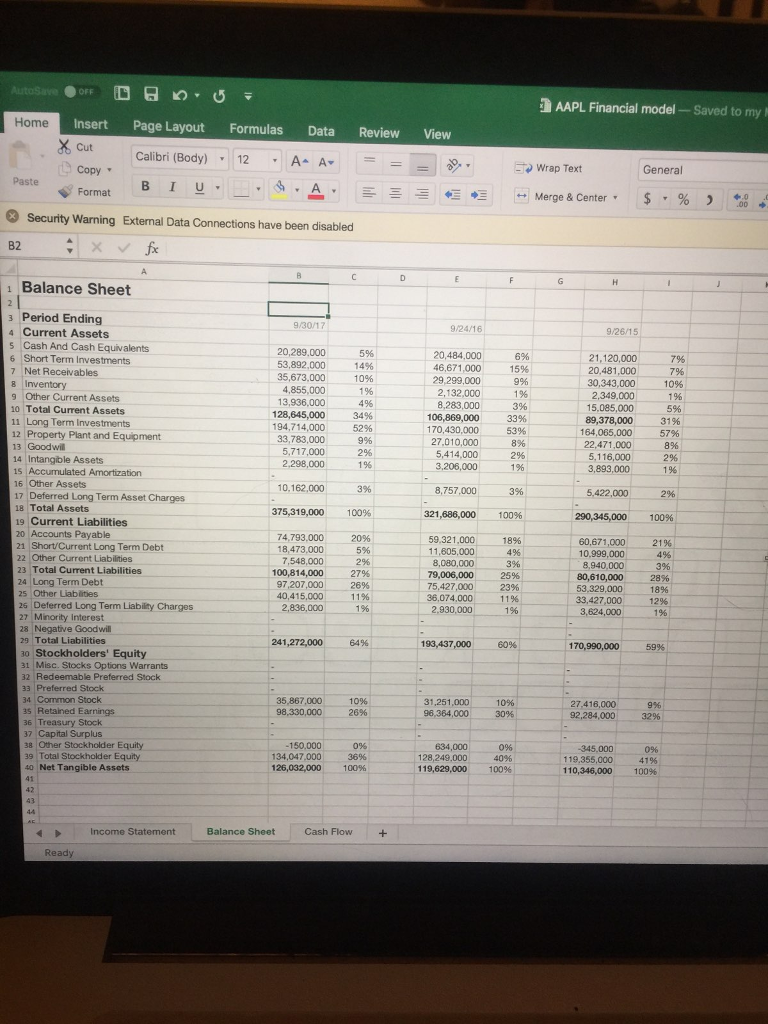The height and width of the screenshot is (1024, 768).
Task: Open the Copy options dropdown arrow
Action: [x=109, y=170]
